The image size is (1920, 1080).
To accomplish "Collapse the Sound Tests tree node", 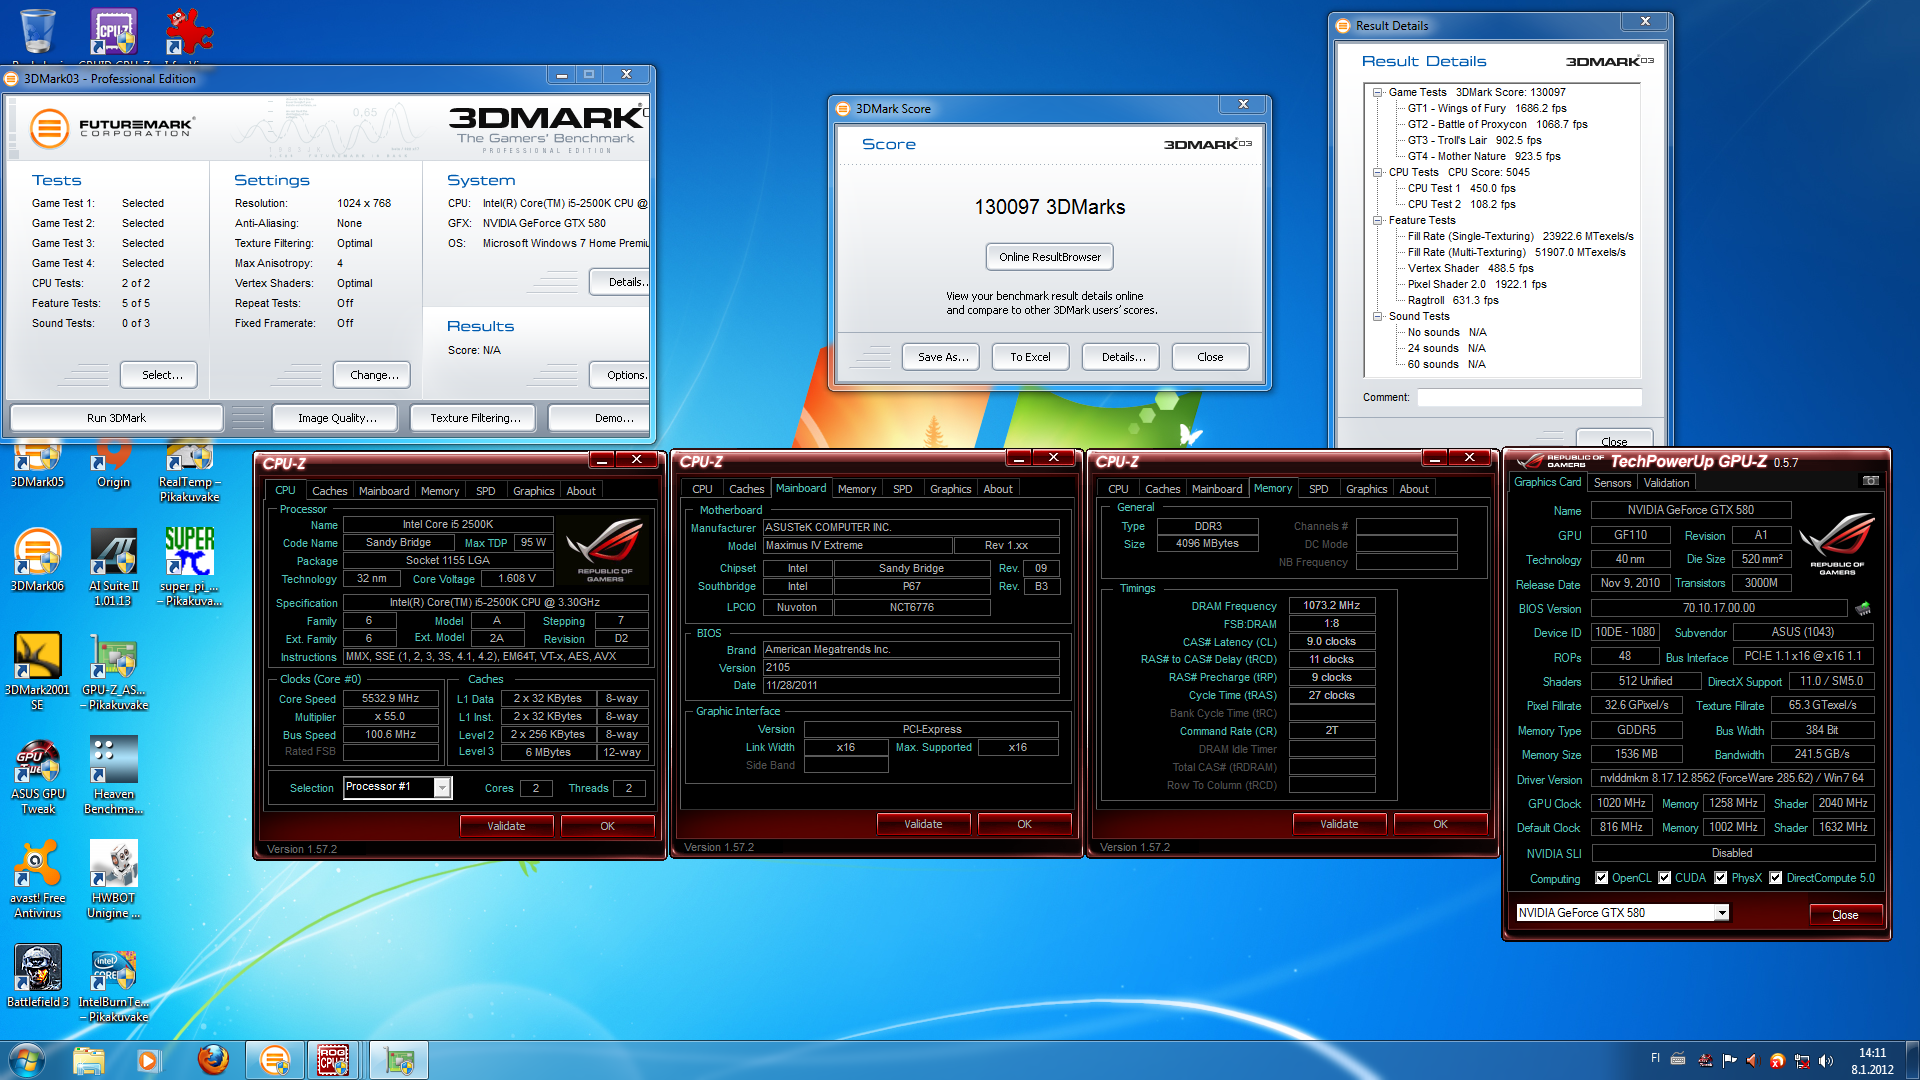I will pos(1378,316).
